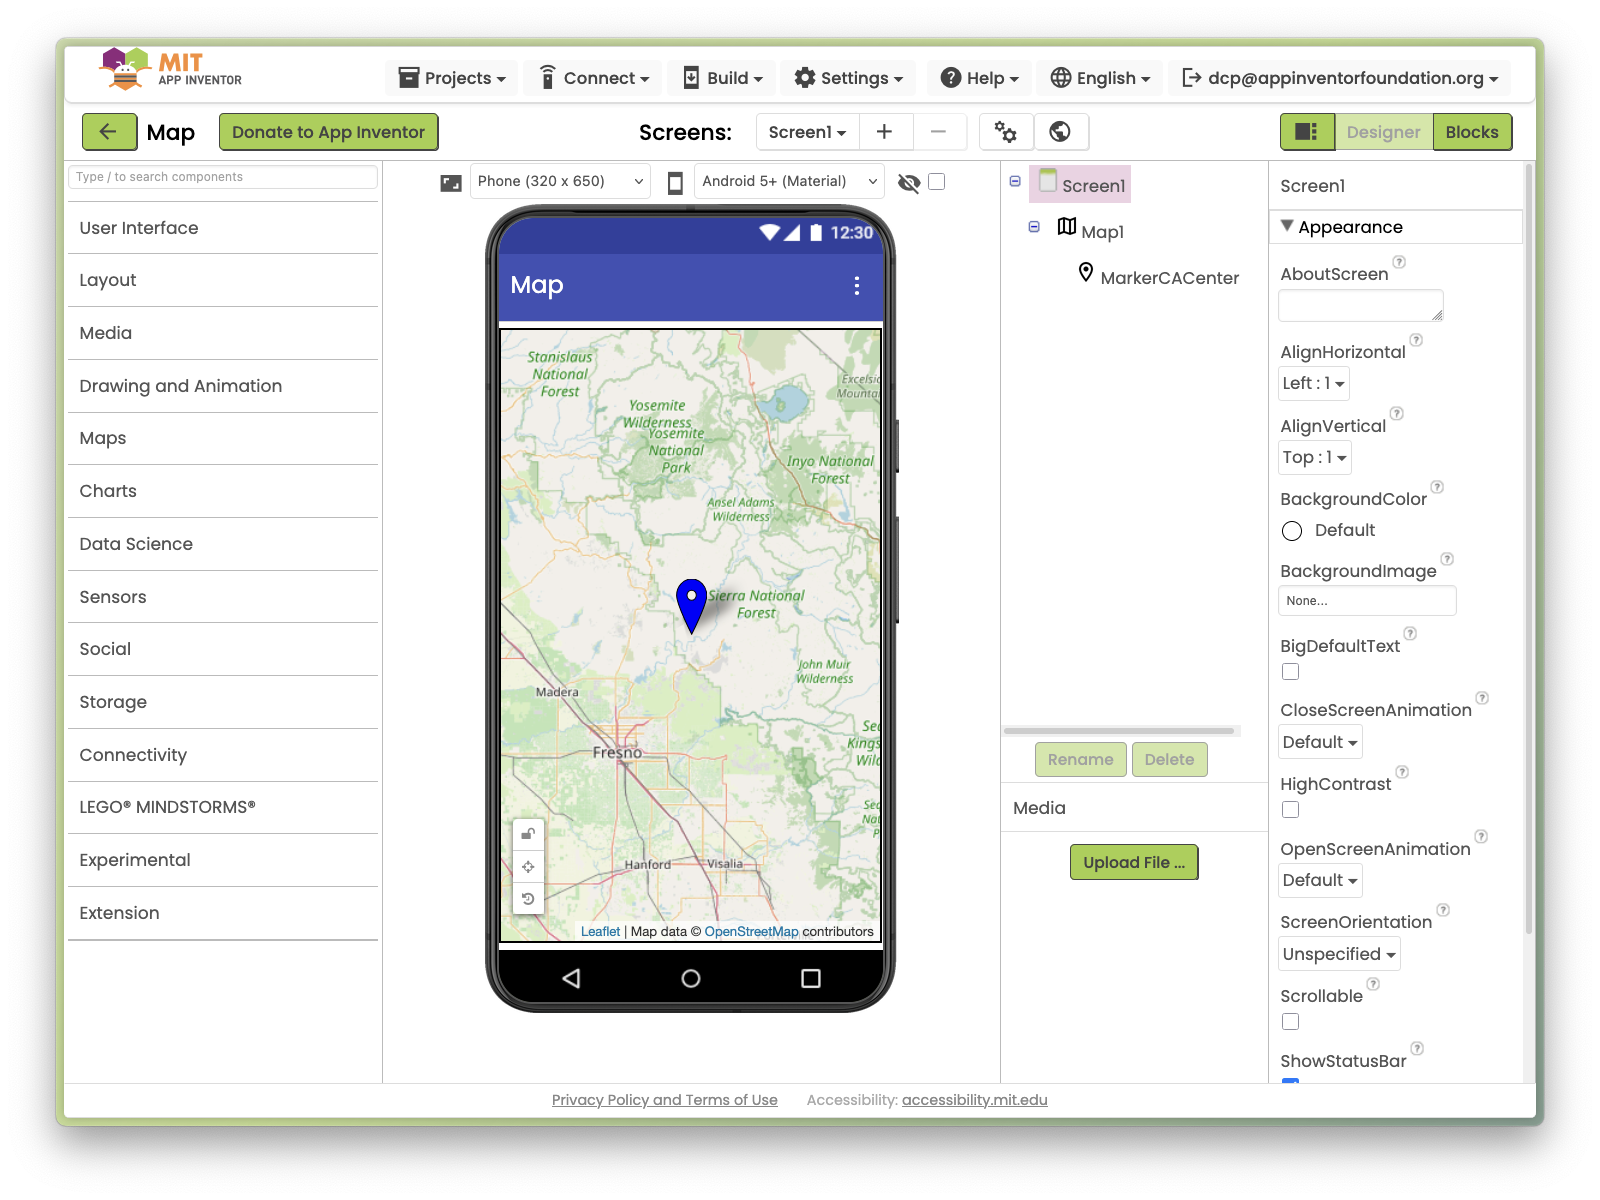
Task: Focus the component search field
Action: click(x=223, y=177)
